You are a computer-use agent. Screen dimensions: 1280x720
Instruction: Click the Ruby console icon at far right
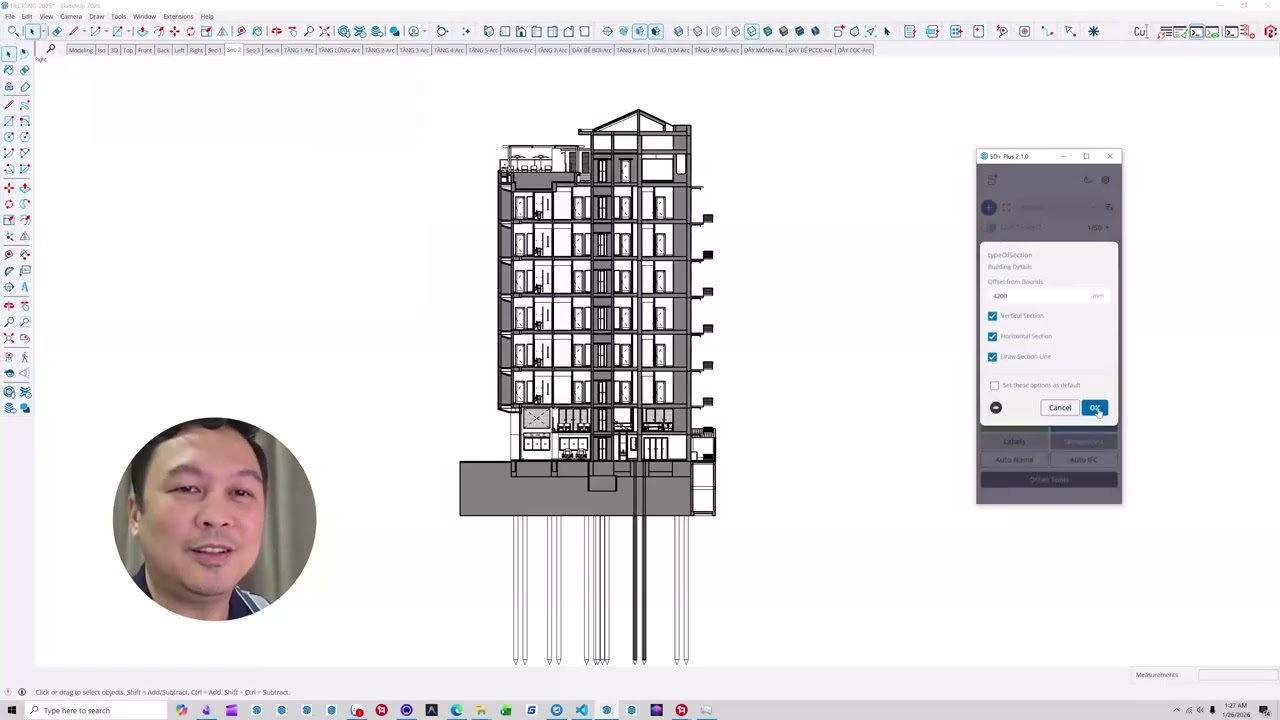(x=1271, y=32)
